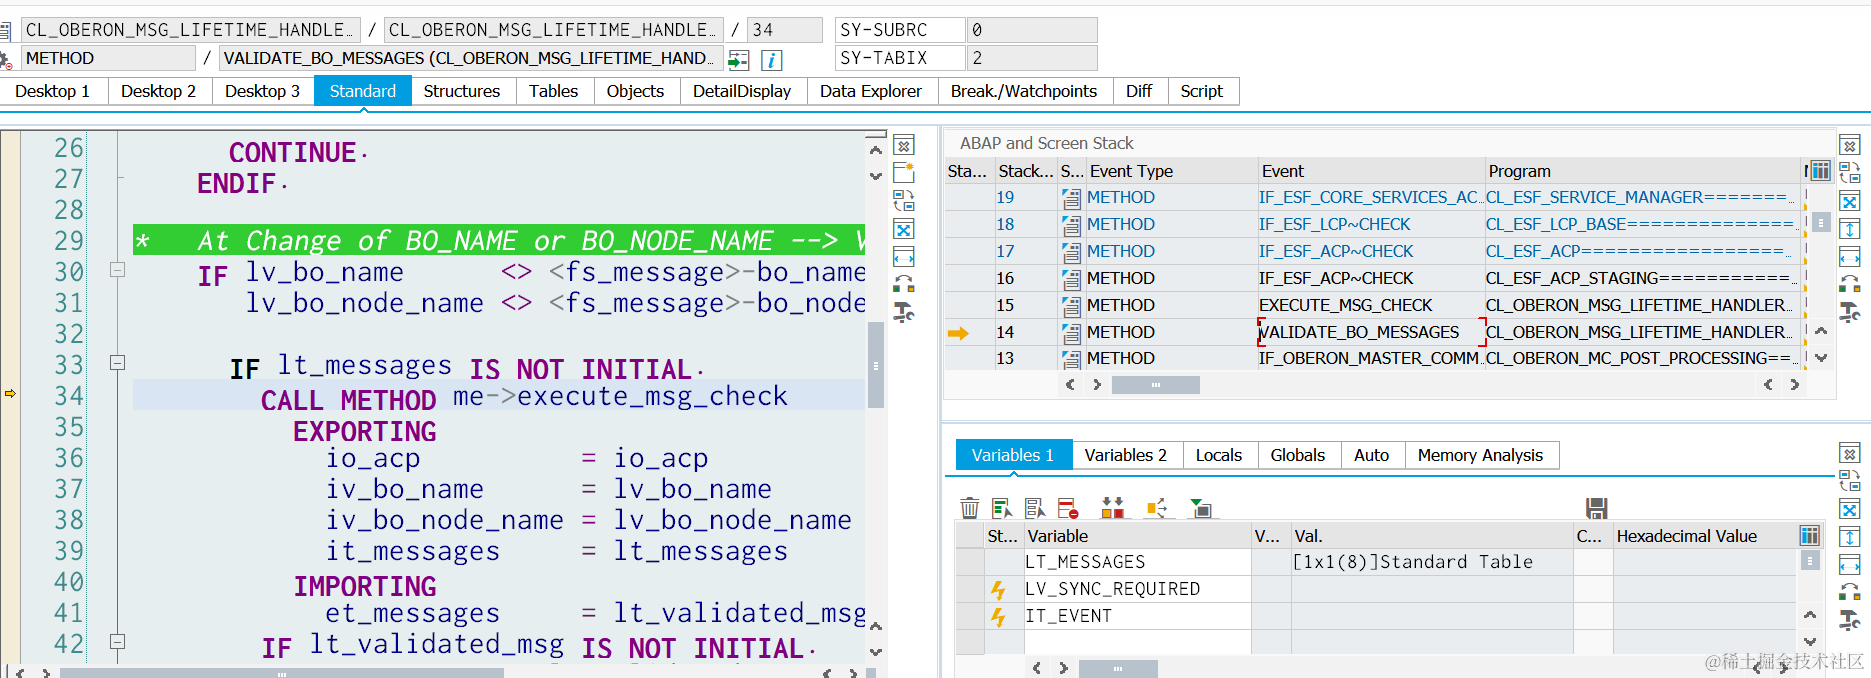Open the Structures tab

click(461, 91)
